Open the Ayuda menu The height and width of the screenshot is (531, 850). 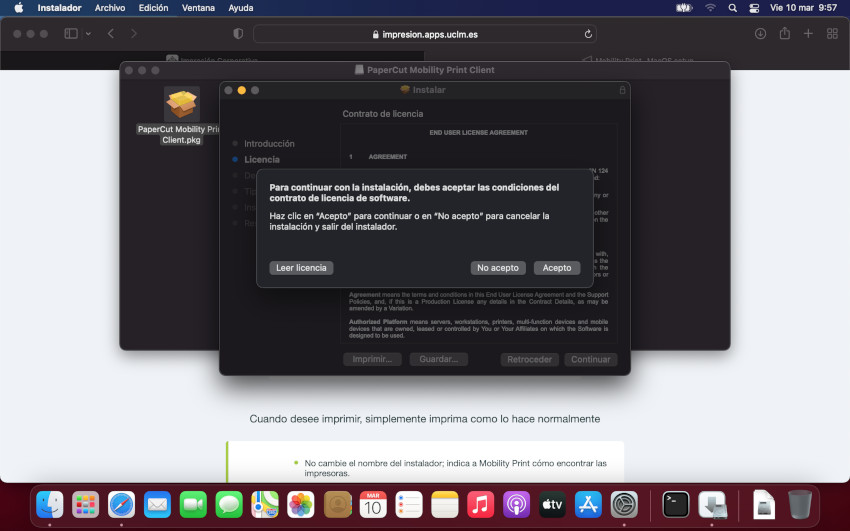[241, 8]
